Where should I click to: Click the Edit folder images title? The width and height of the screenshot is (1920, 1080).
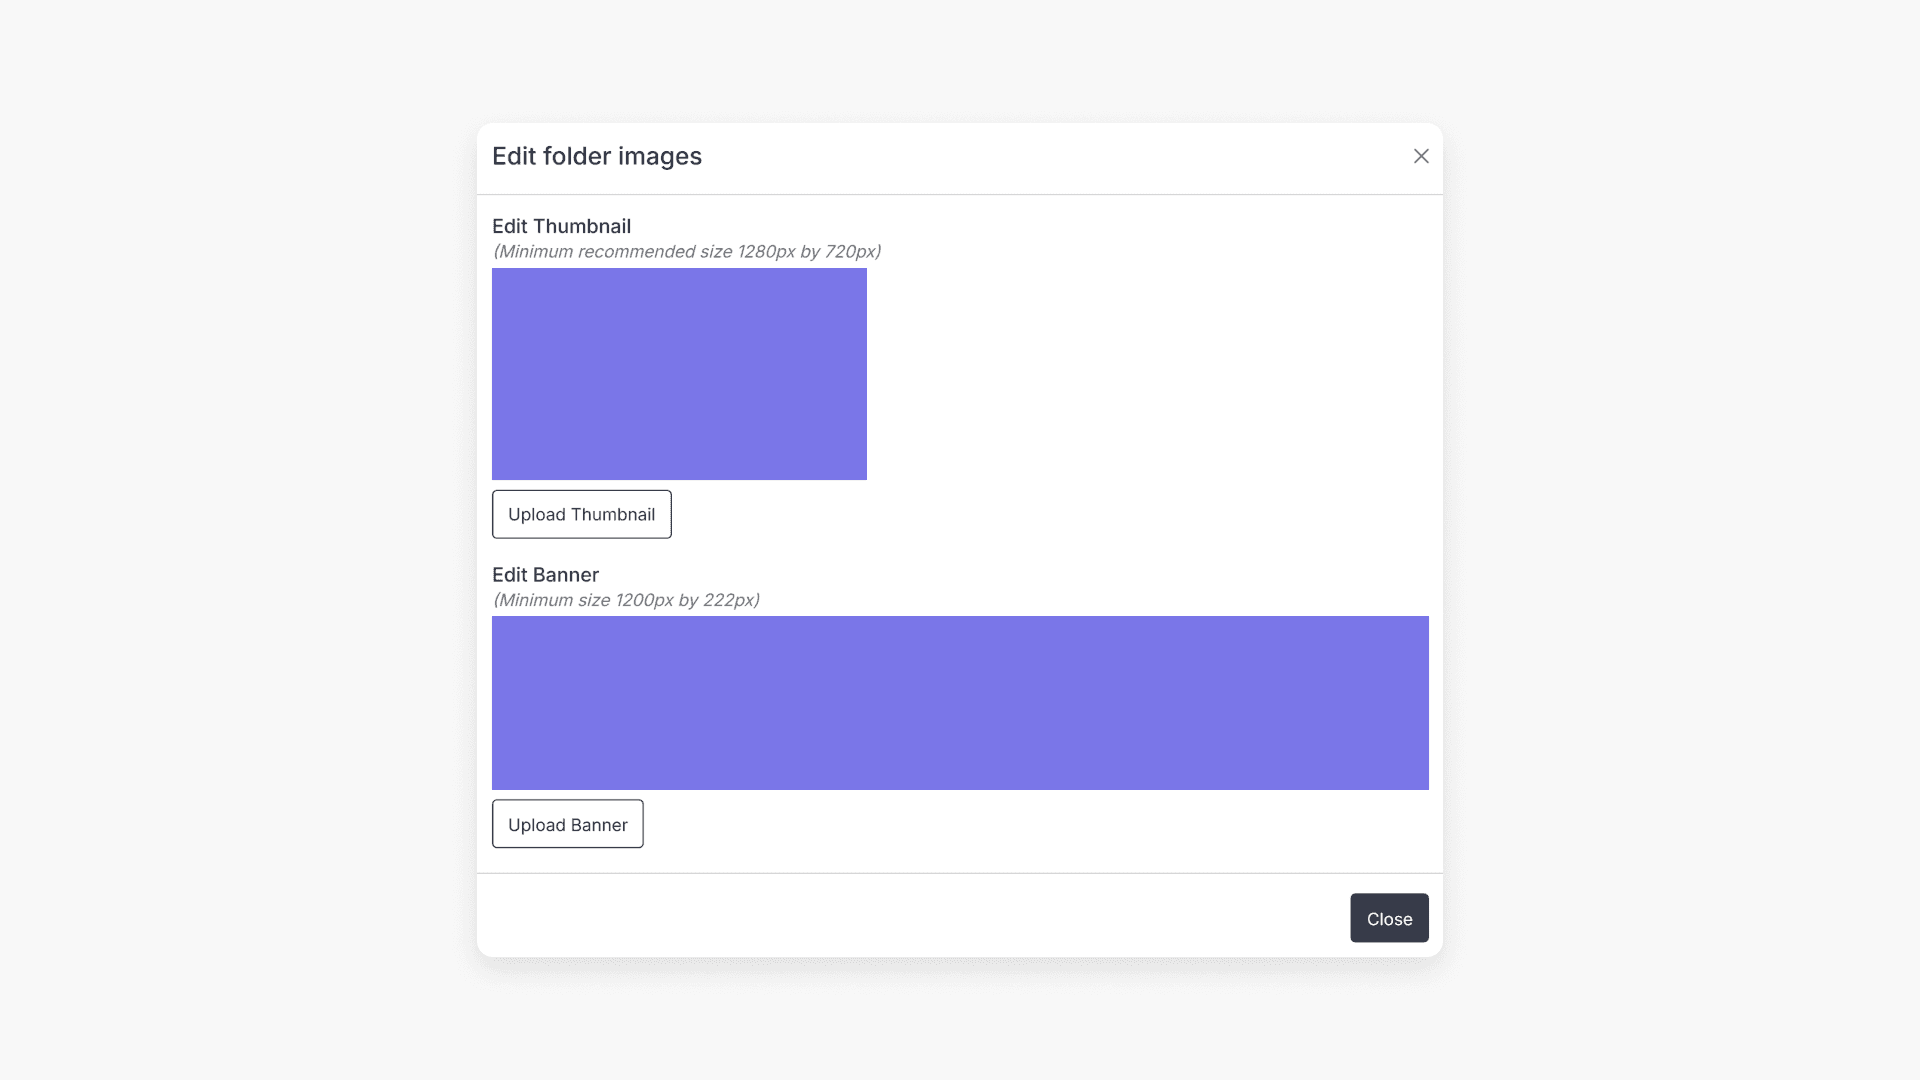[596, 156]
